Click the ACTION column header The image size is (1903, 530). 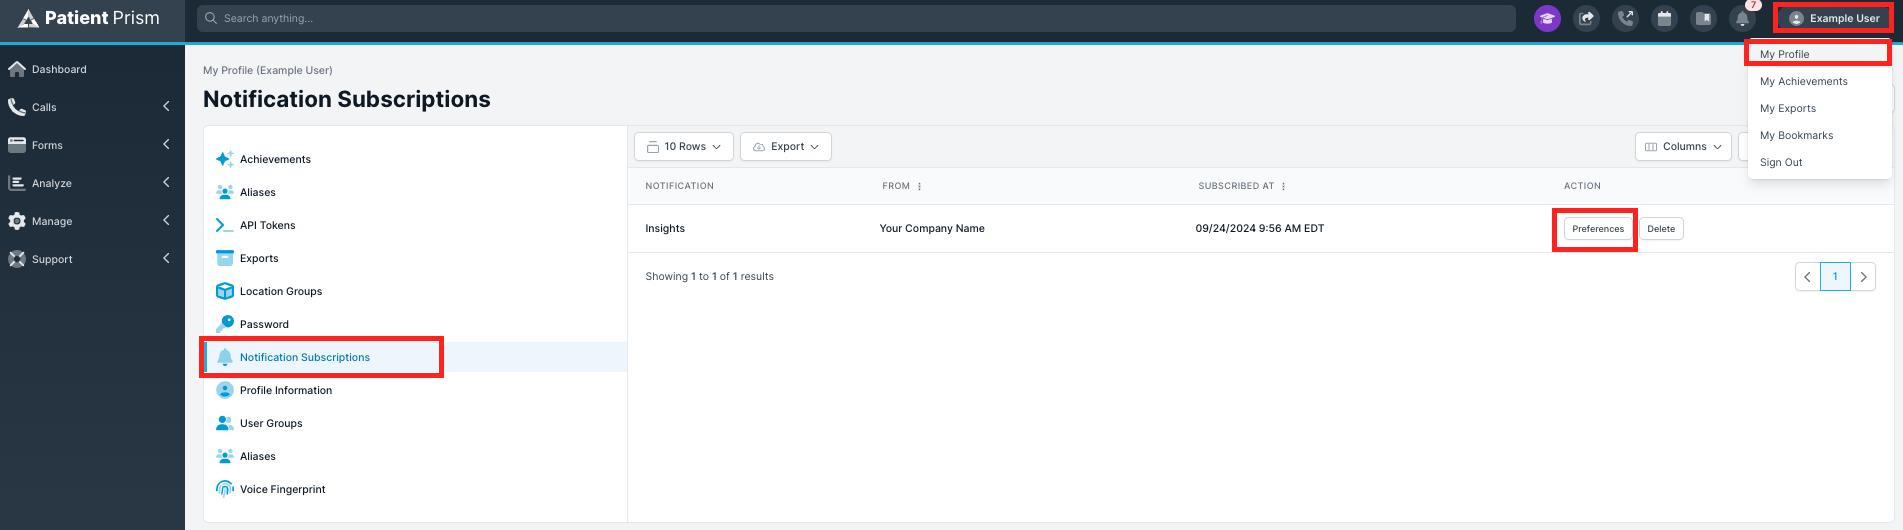pos(1582,186)
